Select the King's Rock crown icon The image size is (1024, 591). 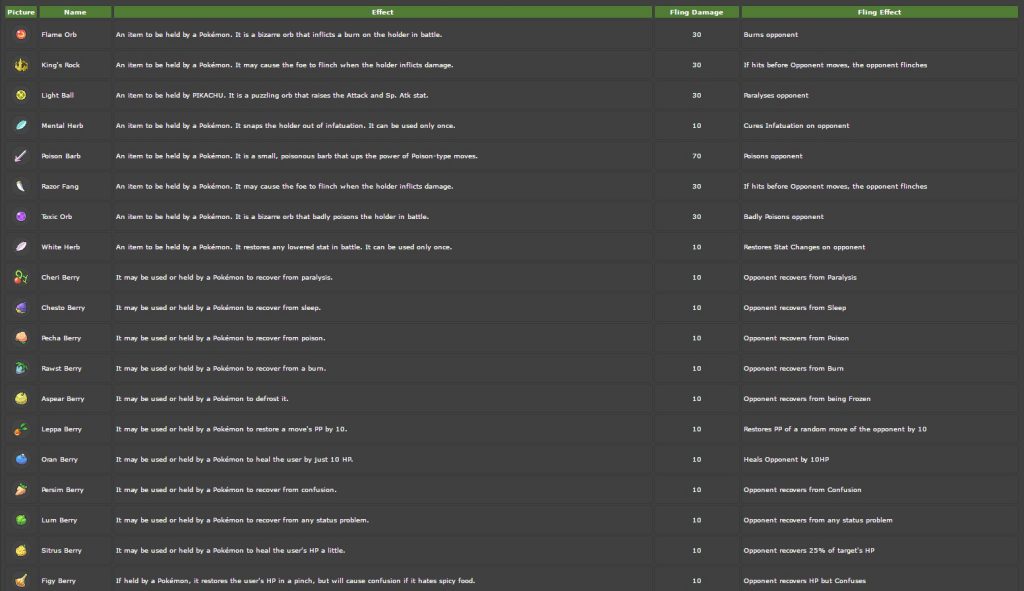tap(21, 65)
